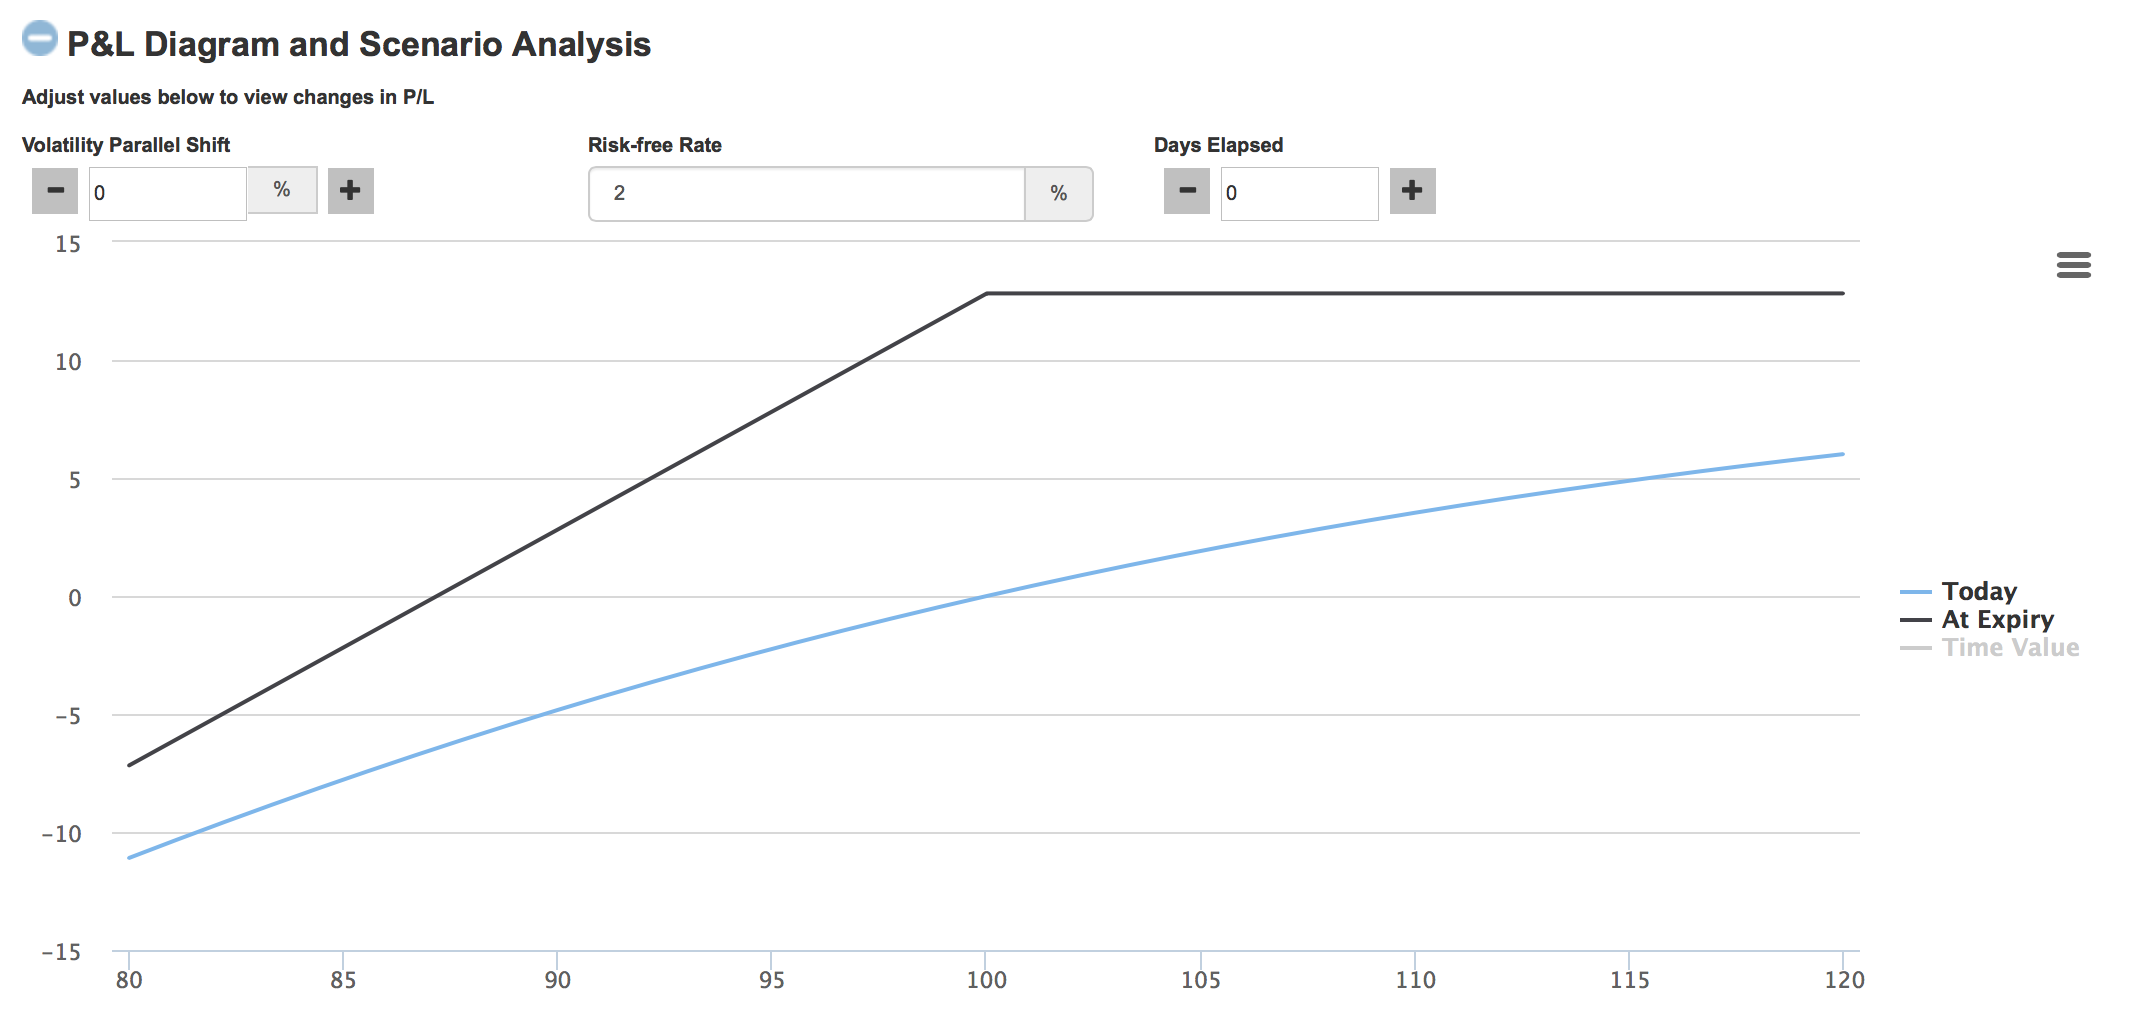Increase the Volatility Parallel Shift value
Image resolution: width=2138 pixels, height=1018 pixels.
[x=350, y=191]
